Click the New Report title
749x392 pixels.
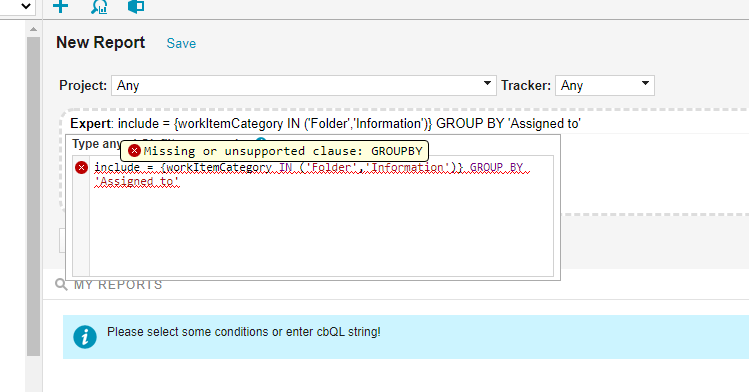click(x=100, y=42)
